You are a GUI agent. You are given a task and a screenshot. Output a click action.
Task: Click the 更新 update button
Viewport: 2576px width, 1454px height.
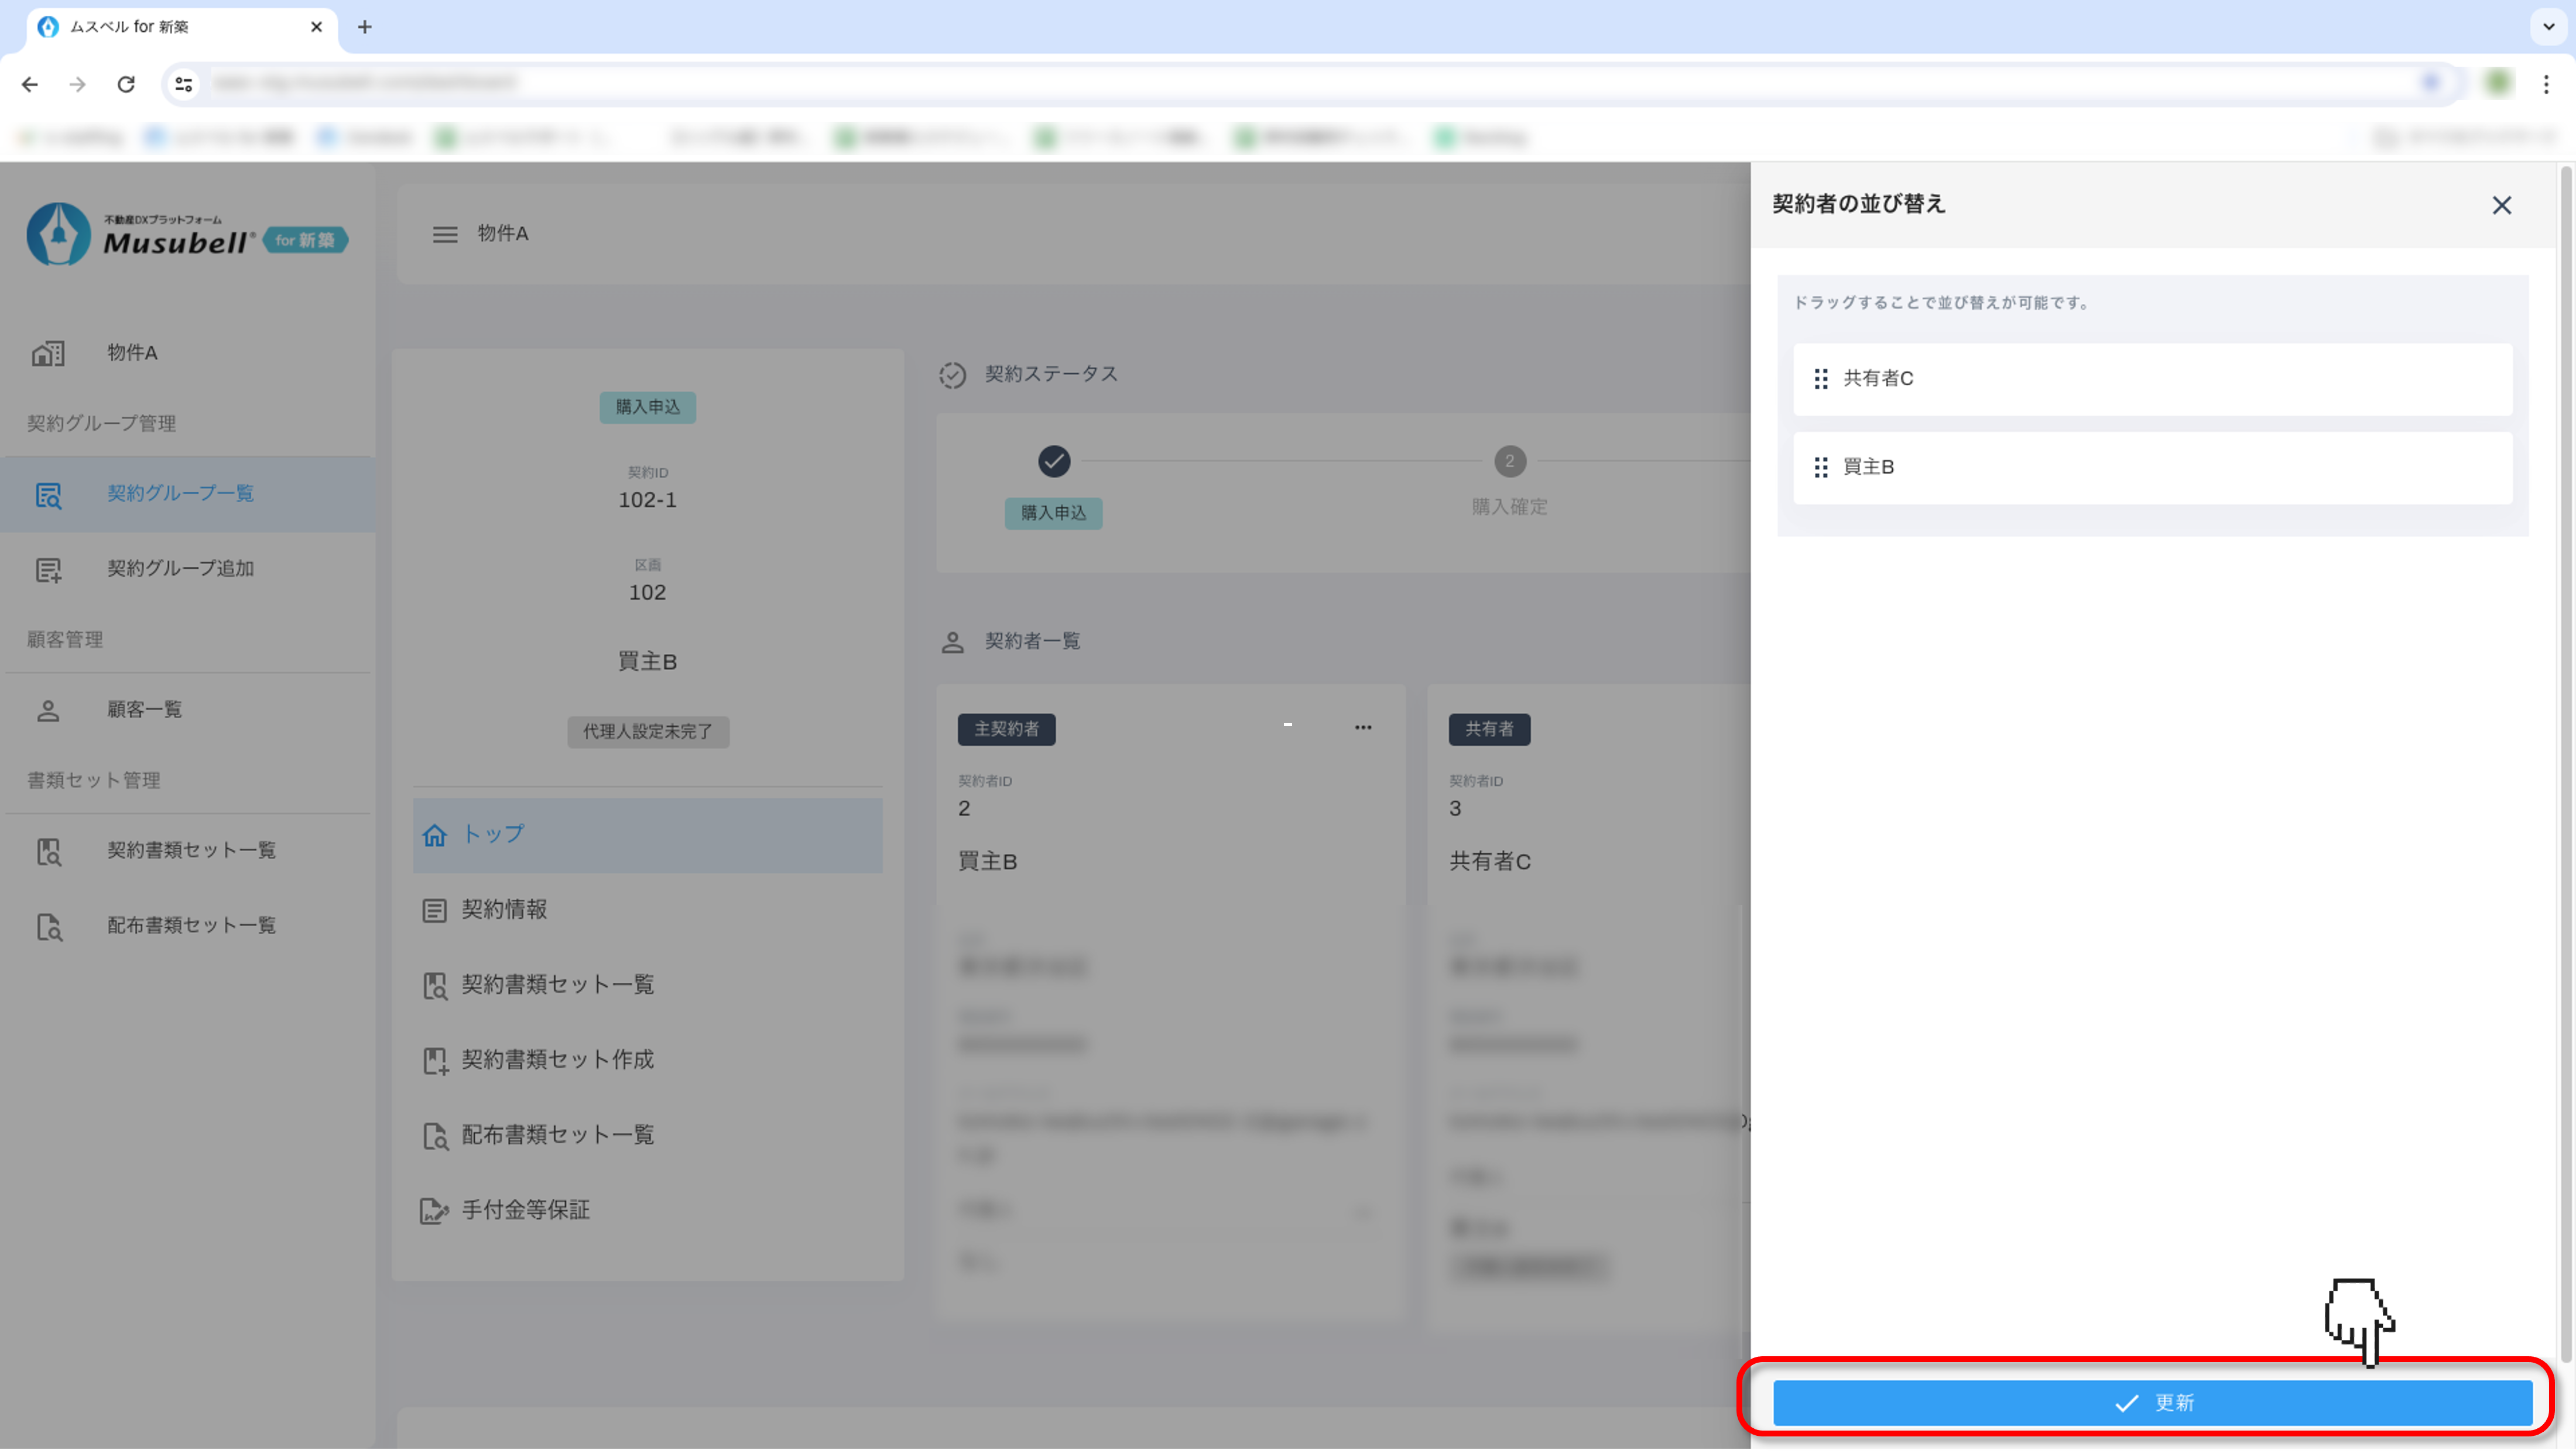[2152, 1402]
